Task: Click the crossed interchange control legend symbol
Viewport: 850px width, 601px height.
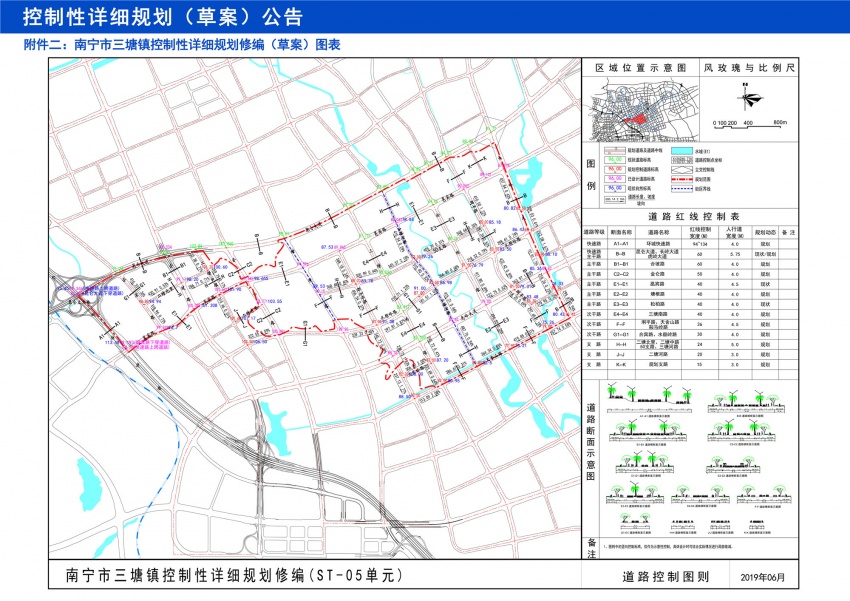Action: [x=682, y=170]
